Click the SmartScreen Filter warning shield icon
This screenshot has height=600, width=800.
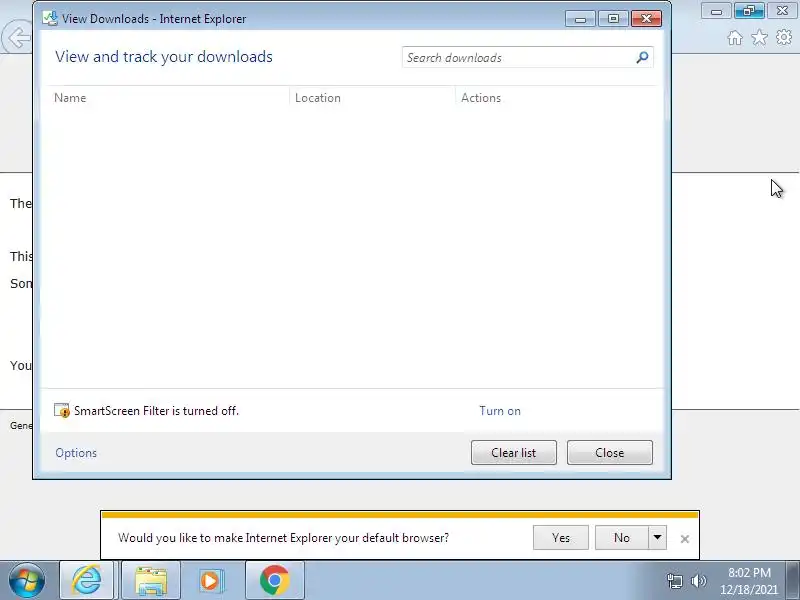click(x=62, y=410)
